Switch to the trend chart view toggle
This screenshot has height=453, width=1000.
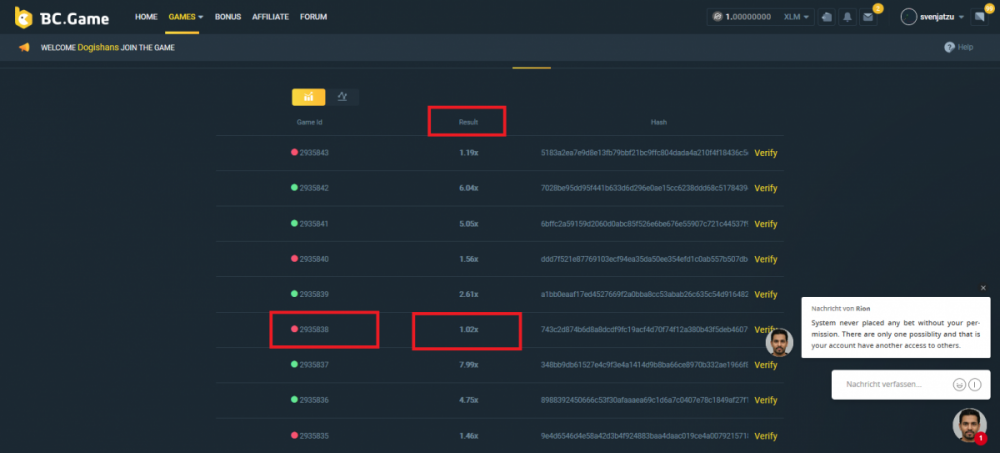coord(342,97)
